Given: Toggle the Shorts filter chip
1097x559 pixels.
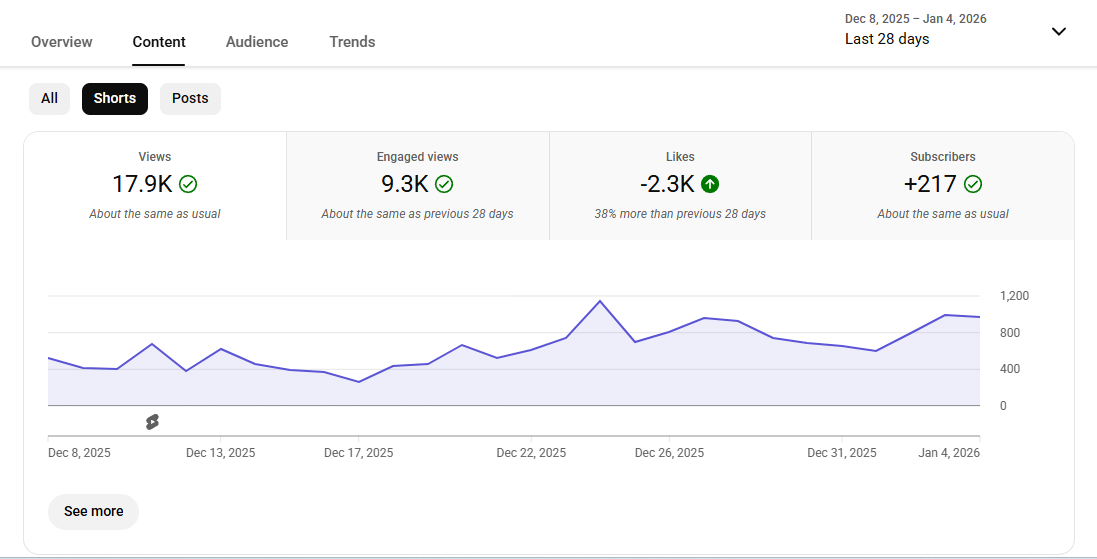Looking at the screenshot, I should pos(115,98).
